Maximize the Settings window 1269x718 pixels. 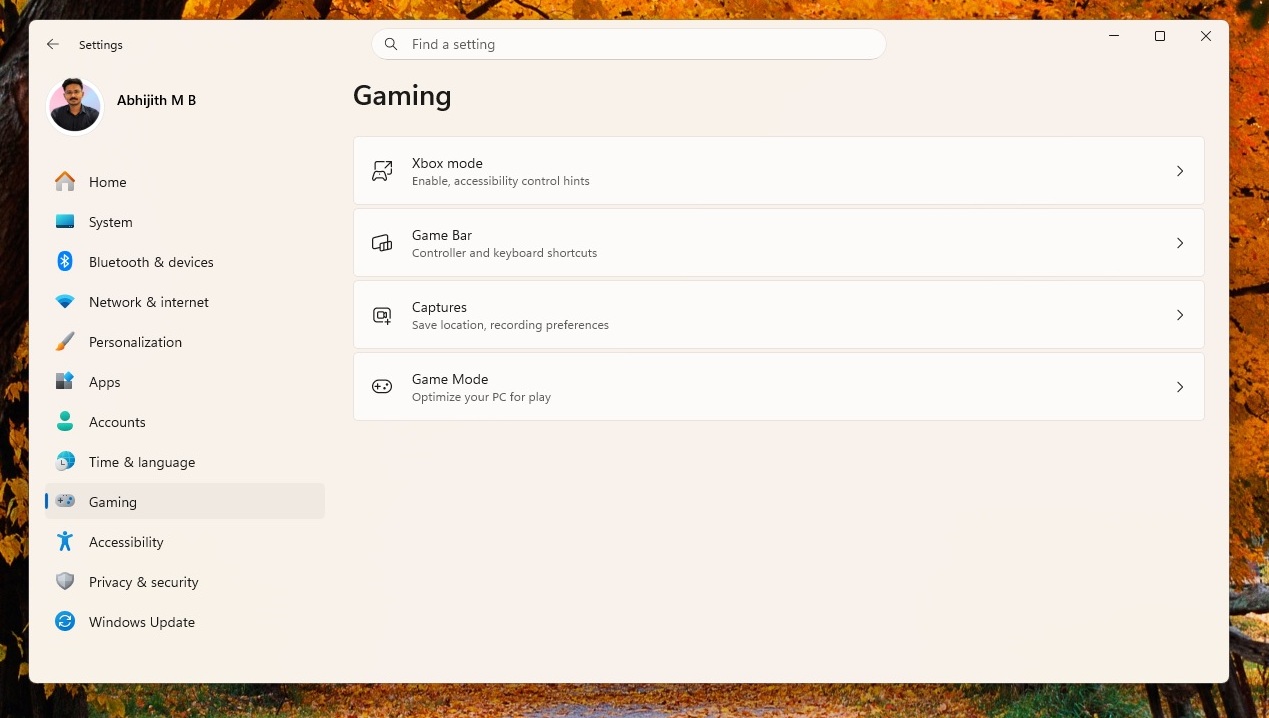coord(1160,36)
